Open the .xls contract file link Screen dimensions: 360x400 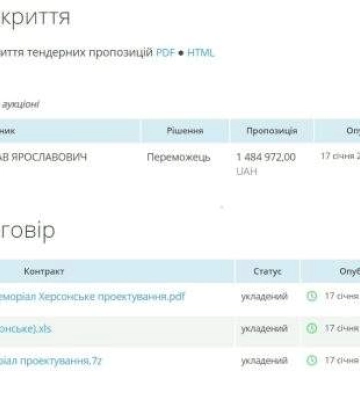[26, 329]
